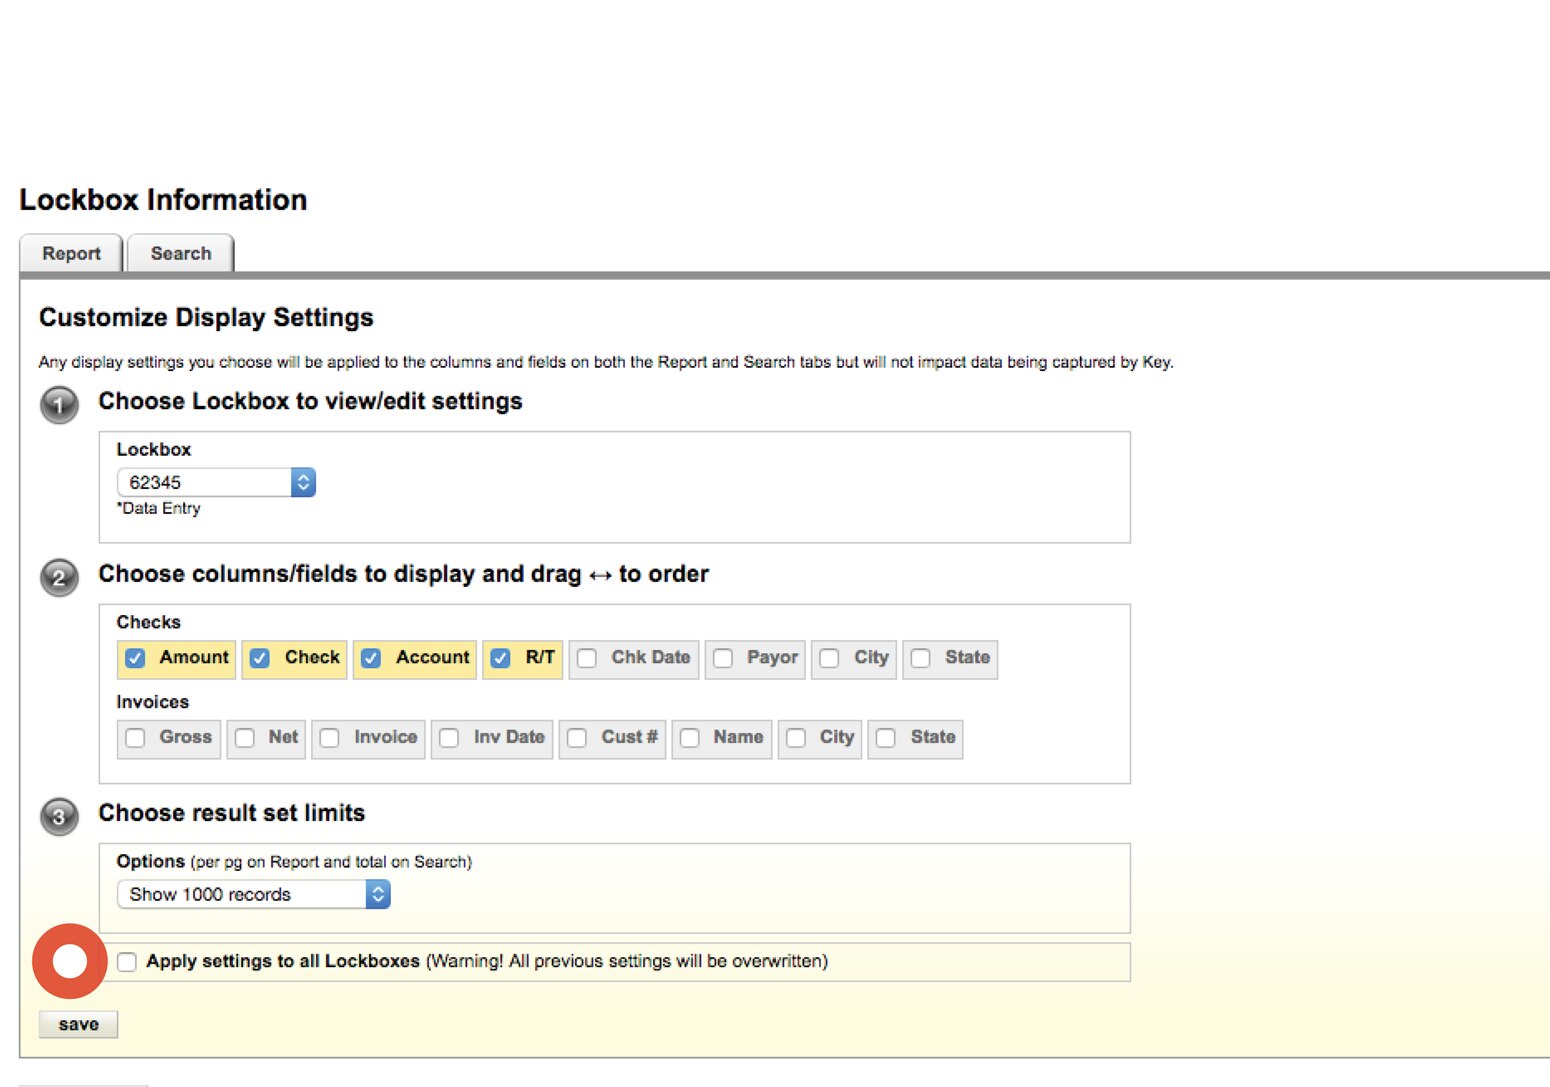Enable the Inv Date column
The image size is (1550, 1087).
(x=448, y=738)
